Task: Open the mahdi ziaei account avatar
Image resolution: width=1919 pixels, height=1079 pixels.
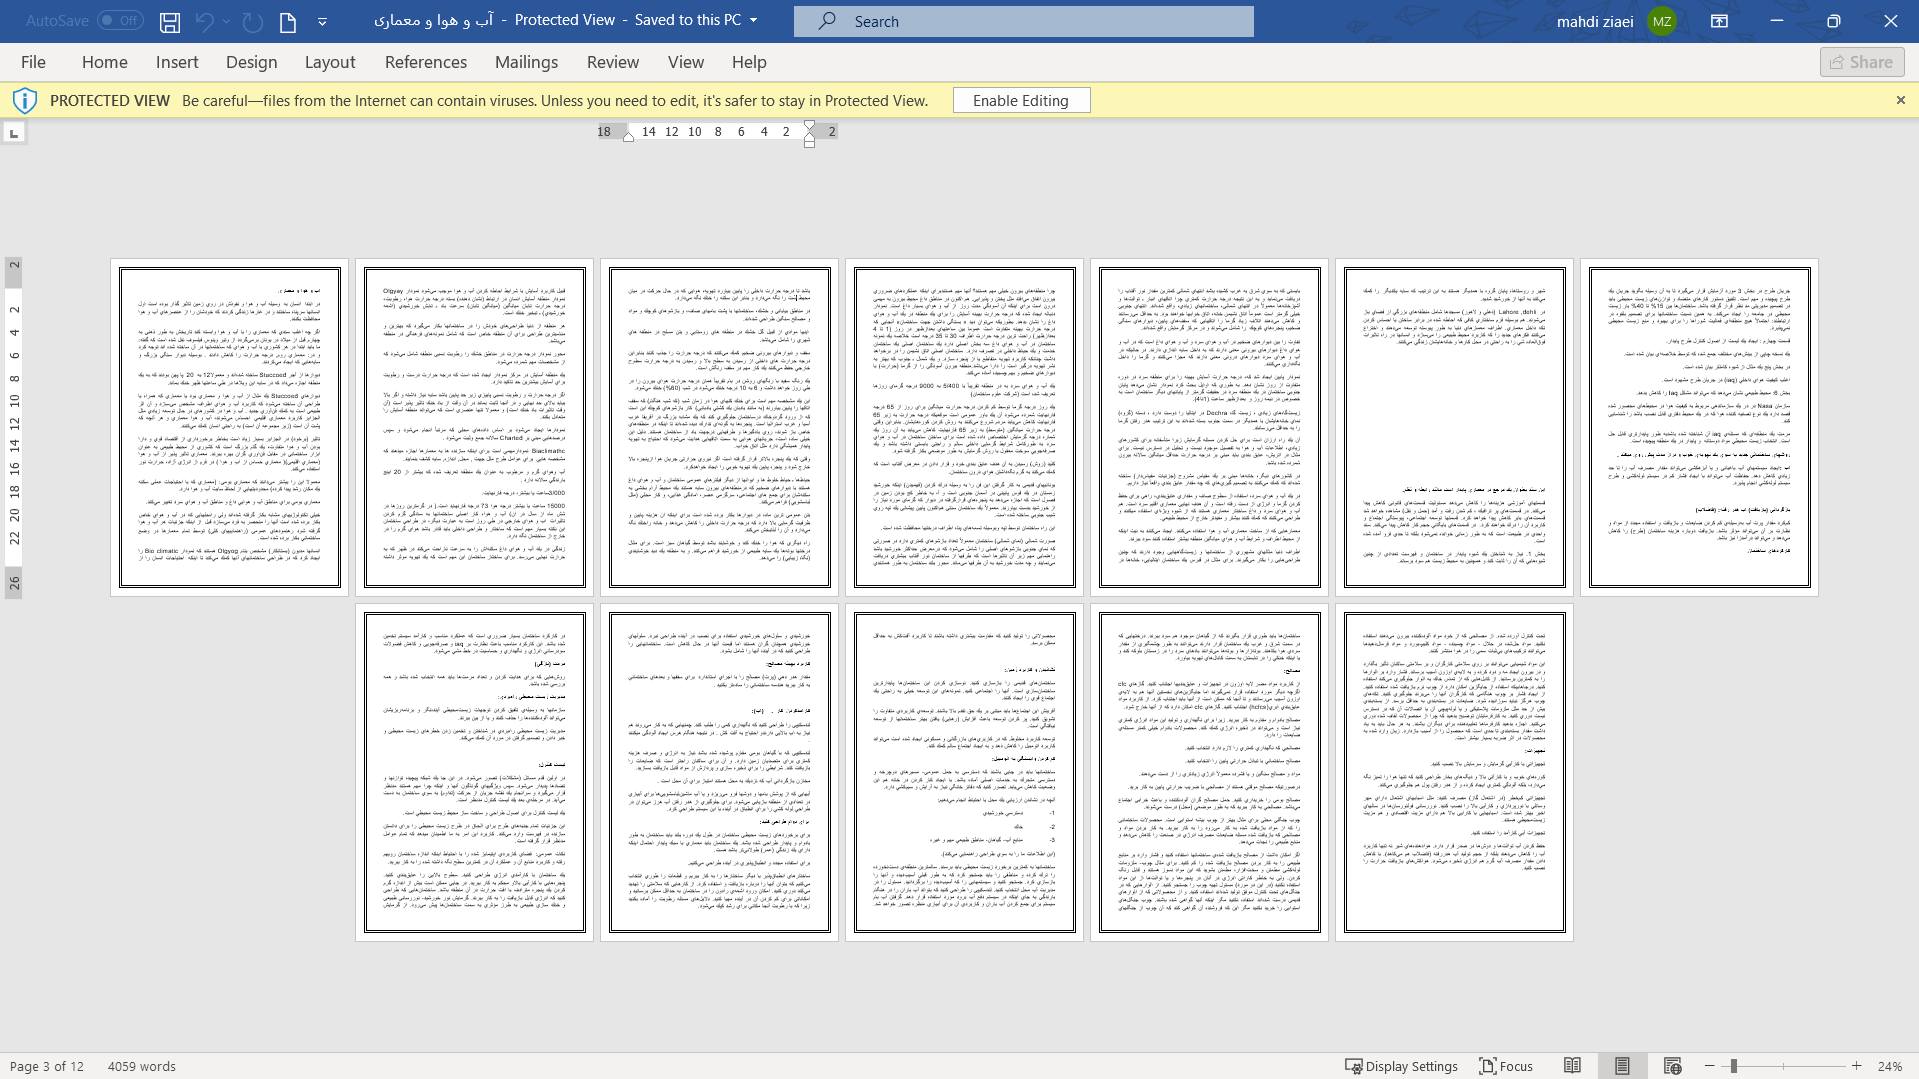Action: pyautogui.click(x=1662, y=21)
